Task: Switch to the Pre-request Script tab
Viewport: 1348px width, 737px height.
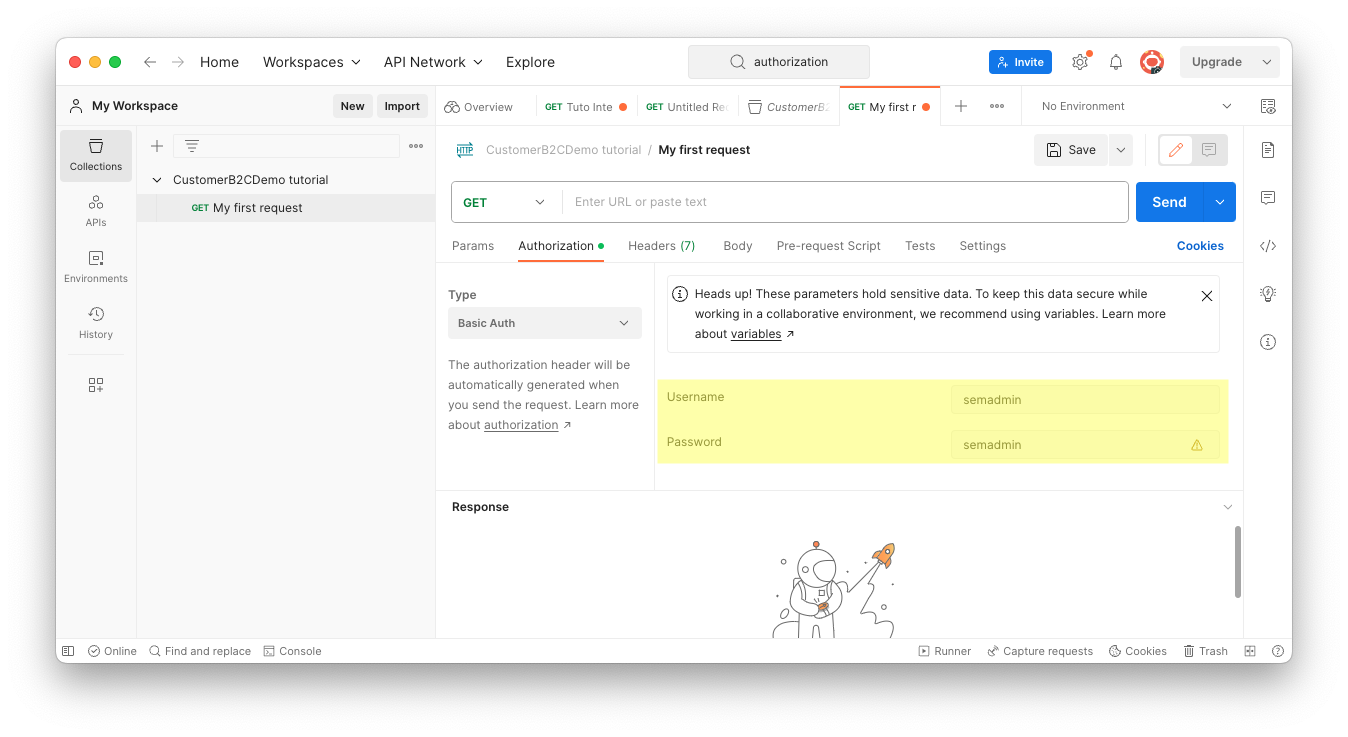Action: [829, 246]
